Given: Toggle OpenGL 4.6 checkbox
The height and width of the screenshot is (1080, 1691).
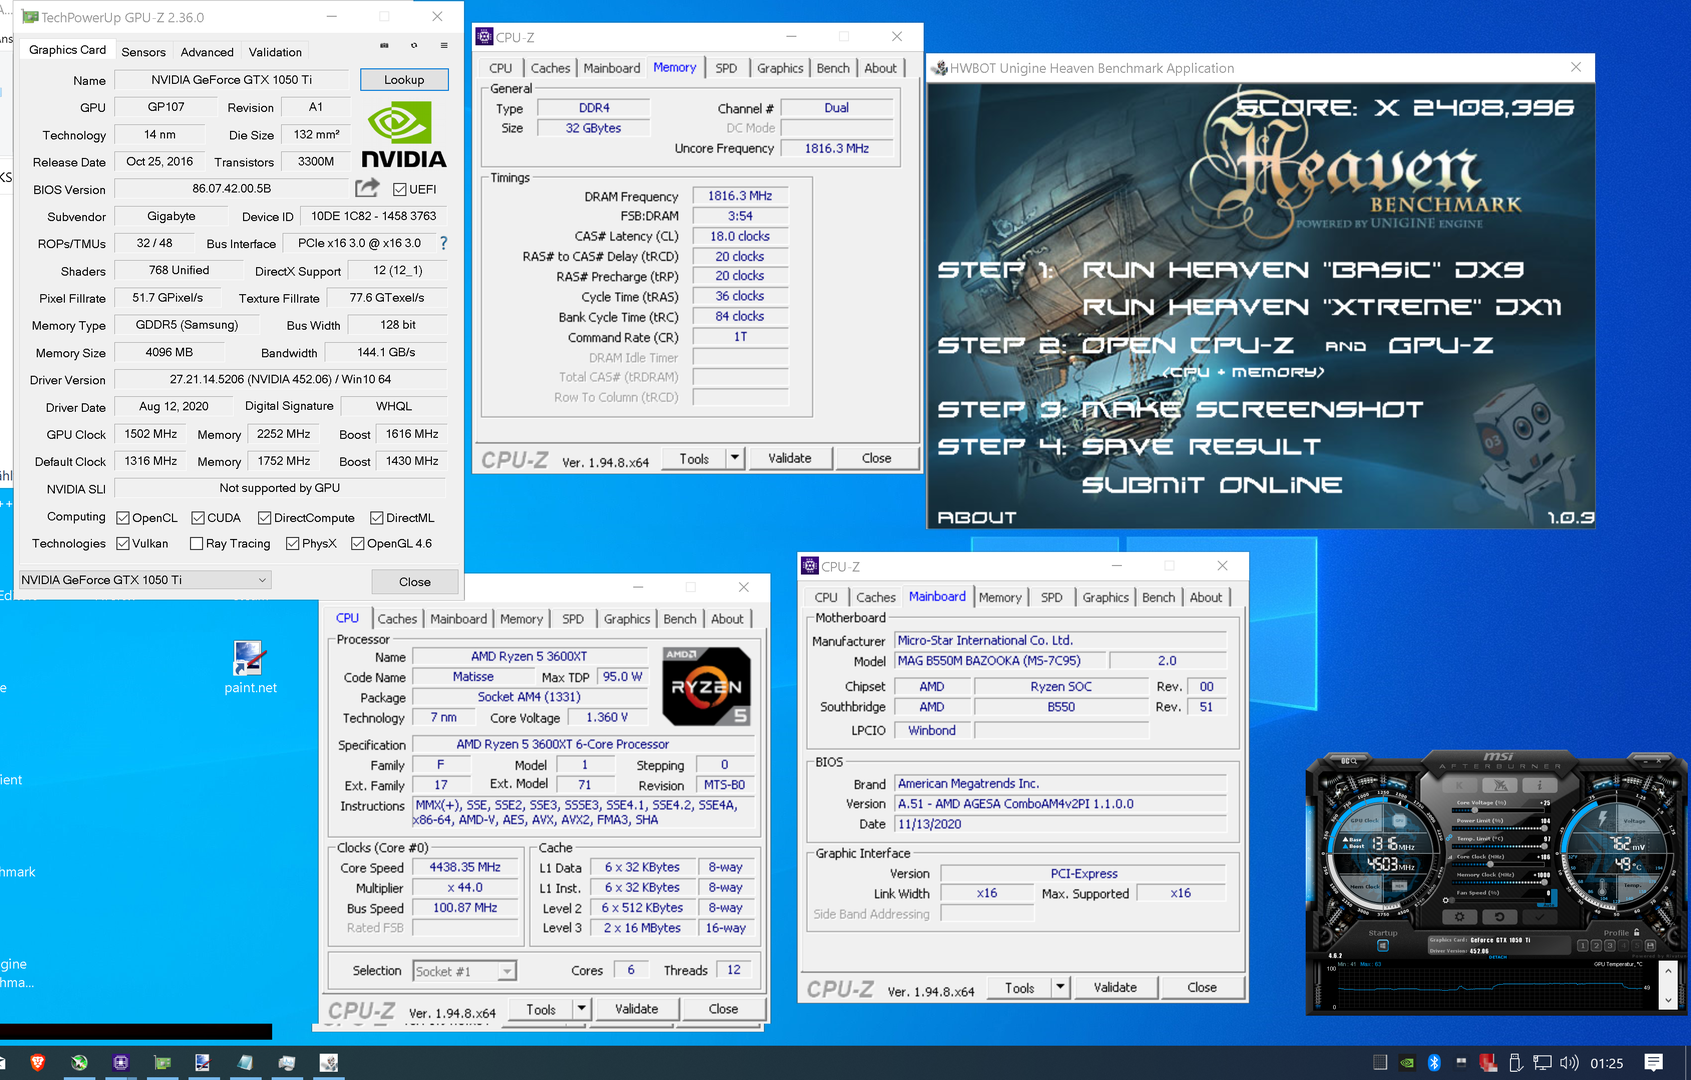Looking at the screenshot, I should (358, 544).
